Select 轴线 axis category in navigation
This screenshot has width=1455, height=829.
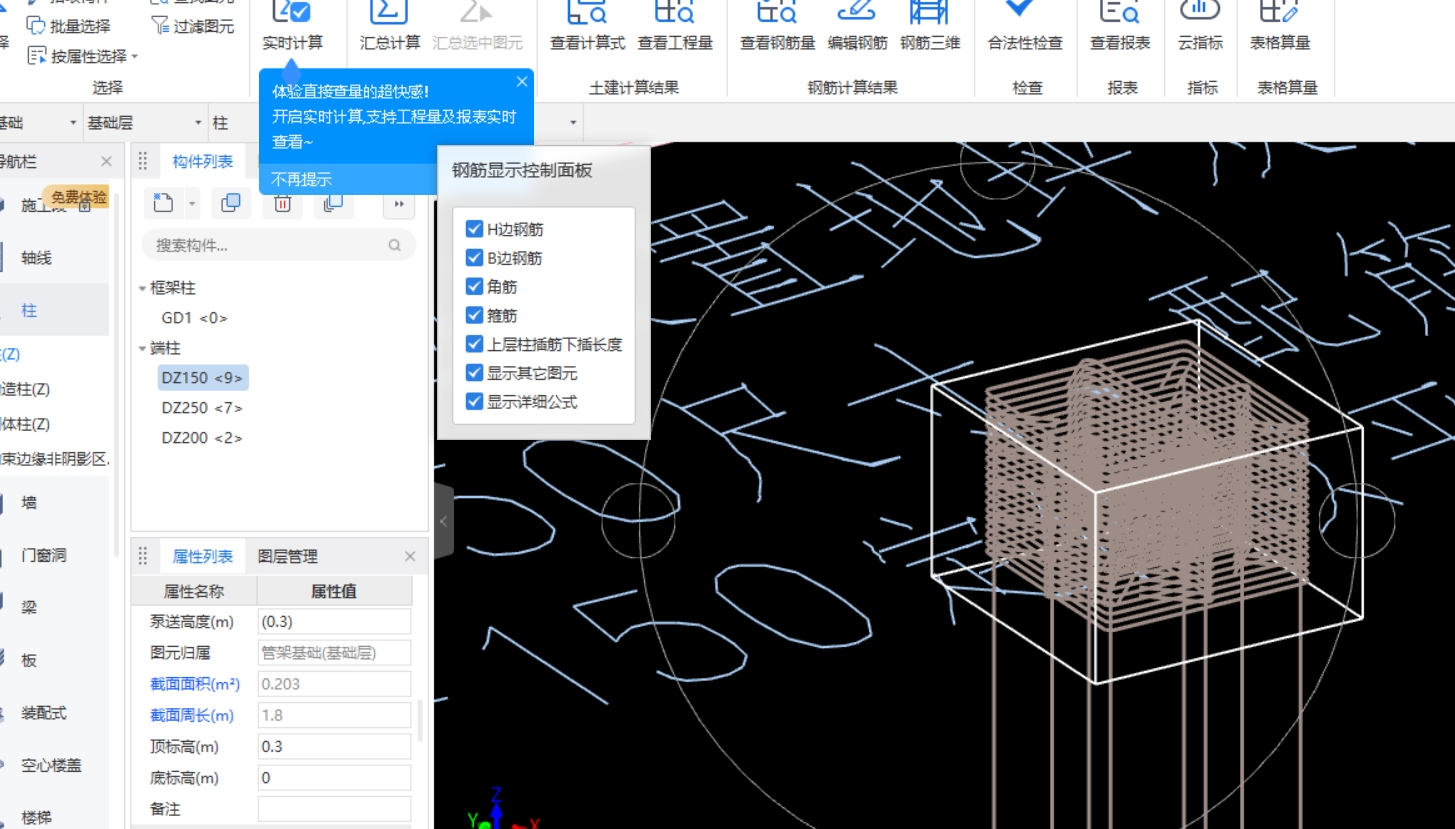click(36, 258)
